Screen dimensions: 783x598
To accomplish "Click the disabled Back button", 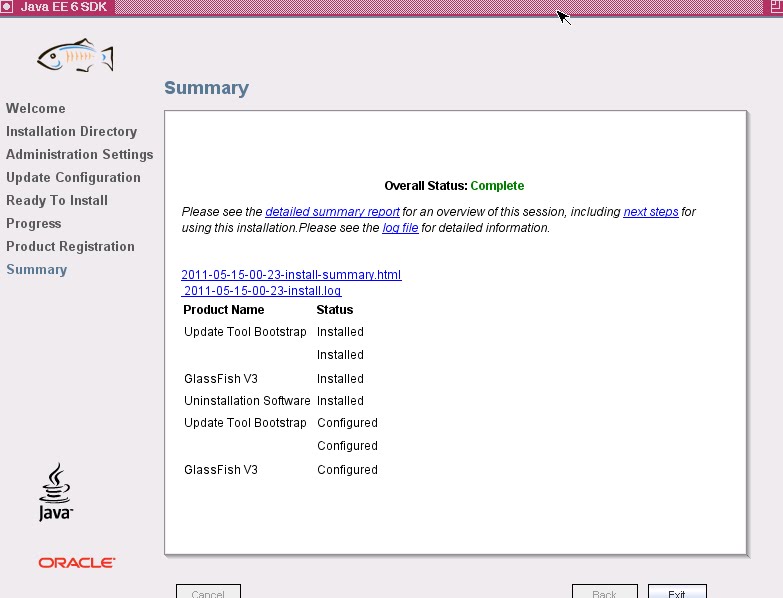I will coord(604,592).
